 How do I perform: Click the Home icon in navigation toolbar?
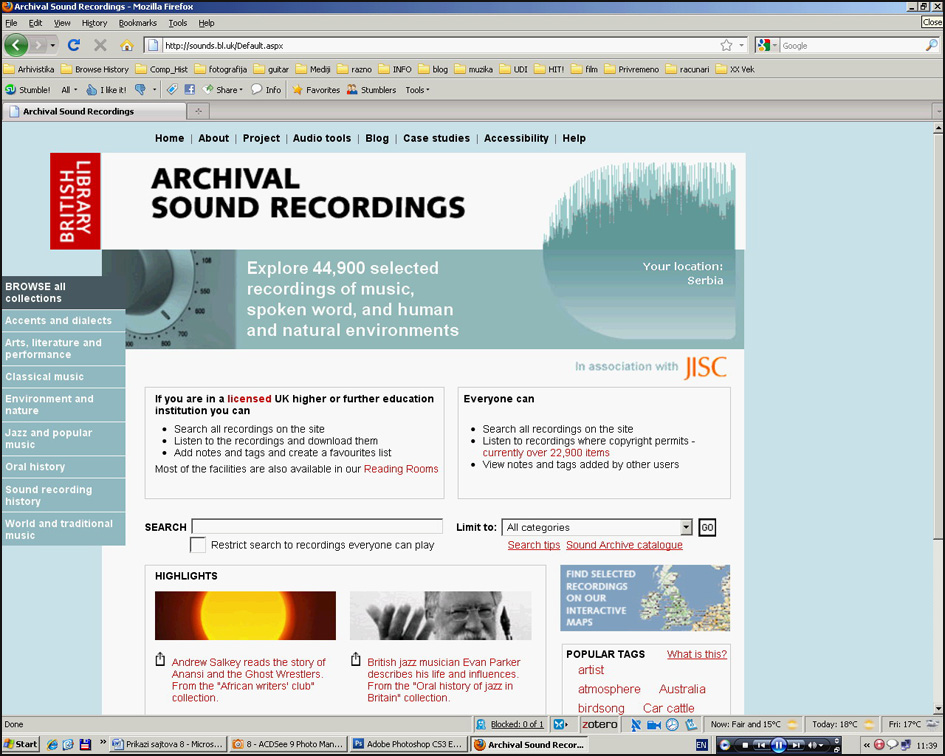coord(126,45)
